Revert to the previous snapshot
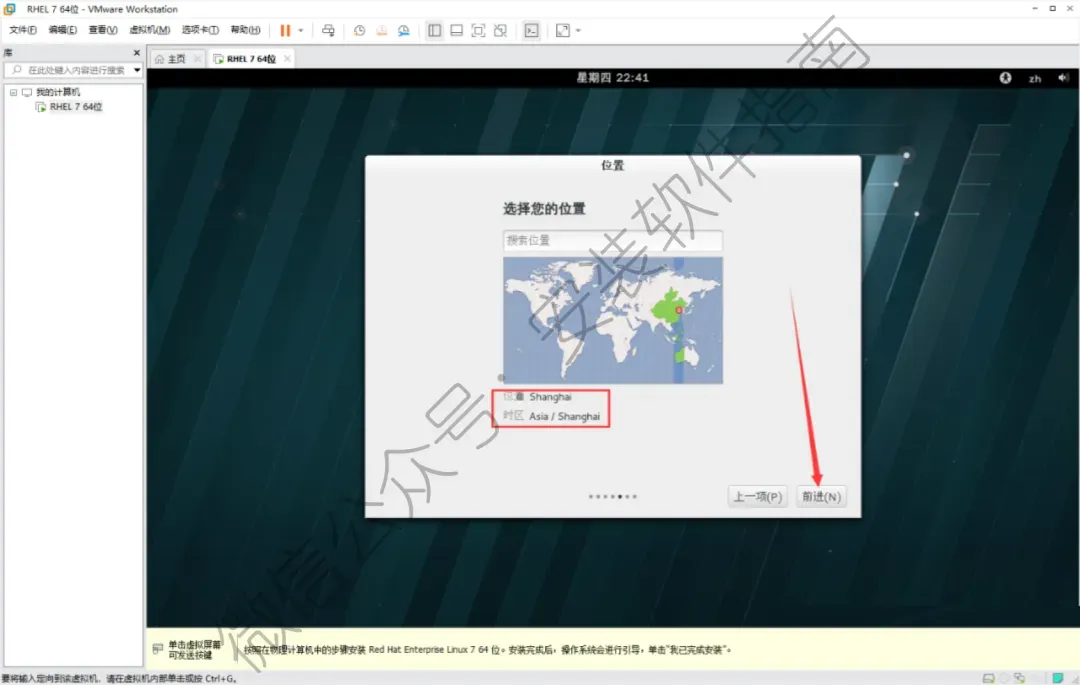 382,30
